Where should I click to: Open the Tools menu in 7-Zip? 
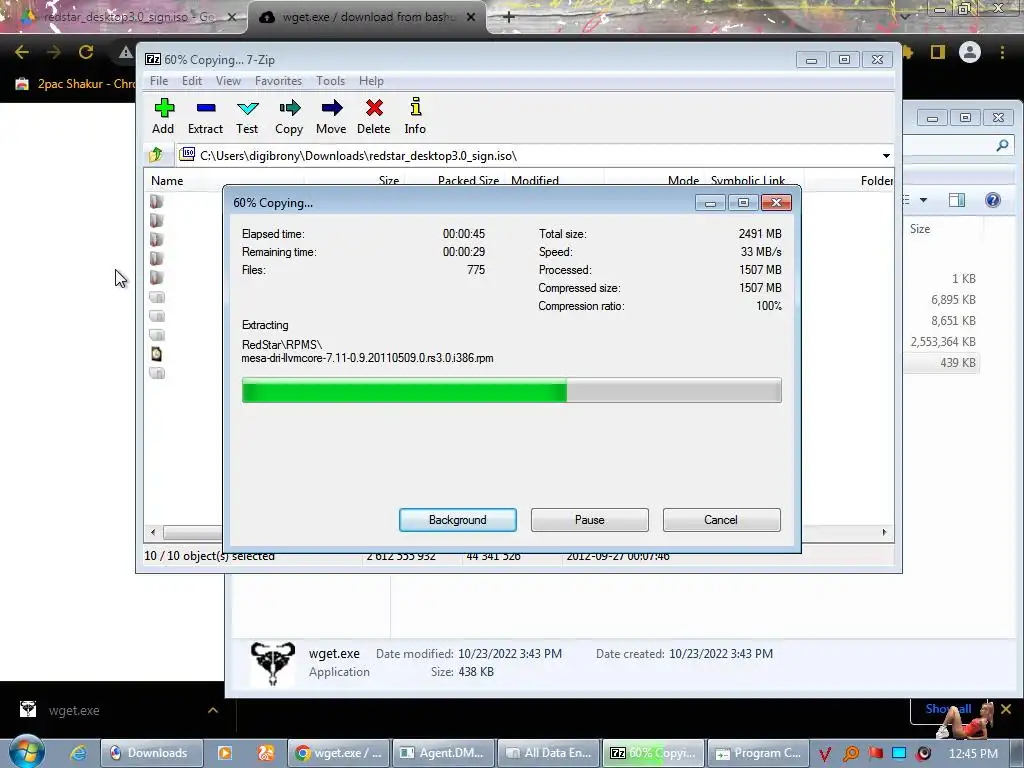point(330,81)
